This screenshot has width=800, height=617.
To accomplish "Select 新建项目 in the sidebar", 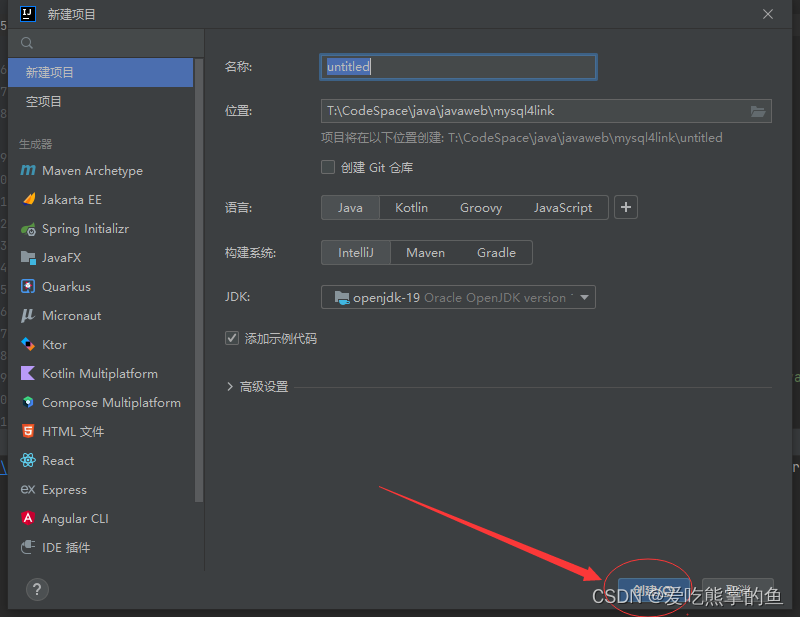I will pos(101,72).
